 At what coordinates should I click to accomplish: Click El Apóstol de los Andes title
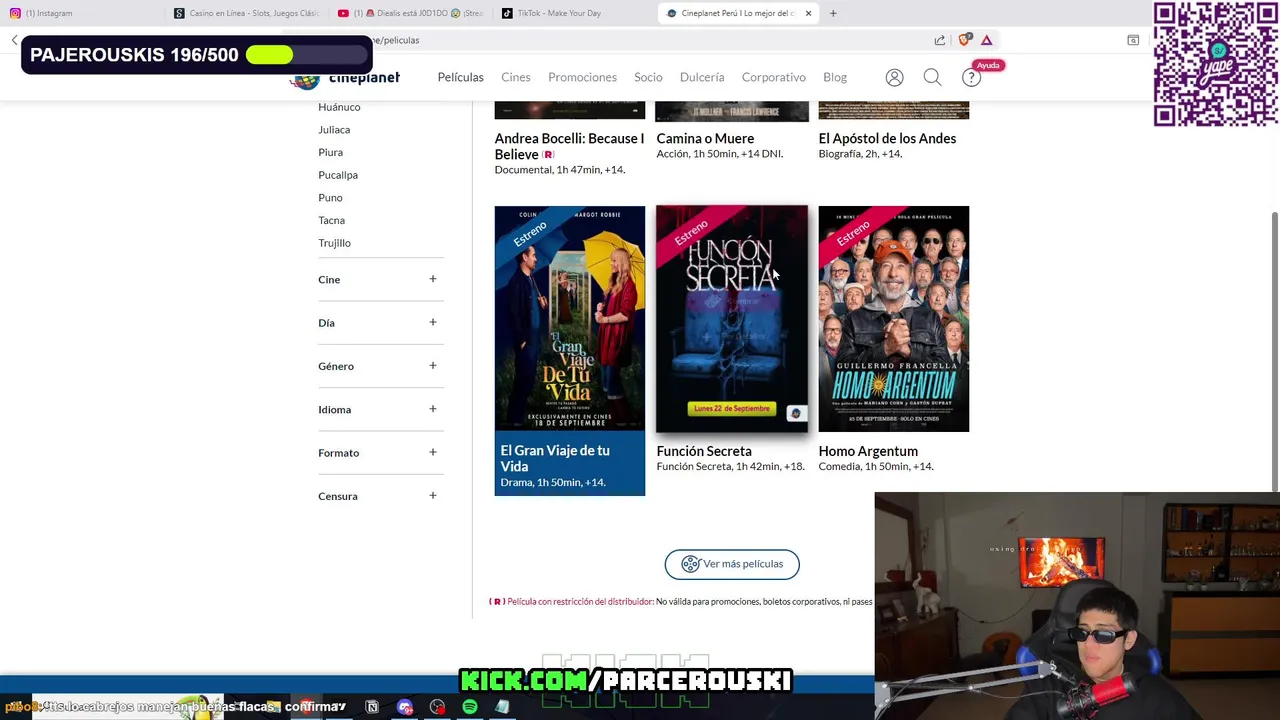887,138
